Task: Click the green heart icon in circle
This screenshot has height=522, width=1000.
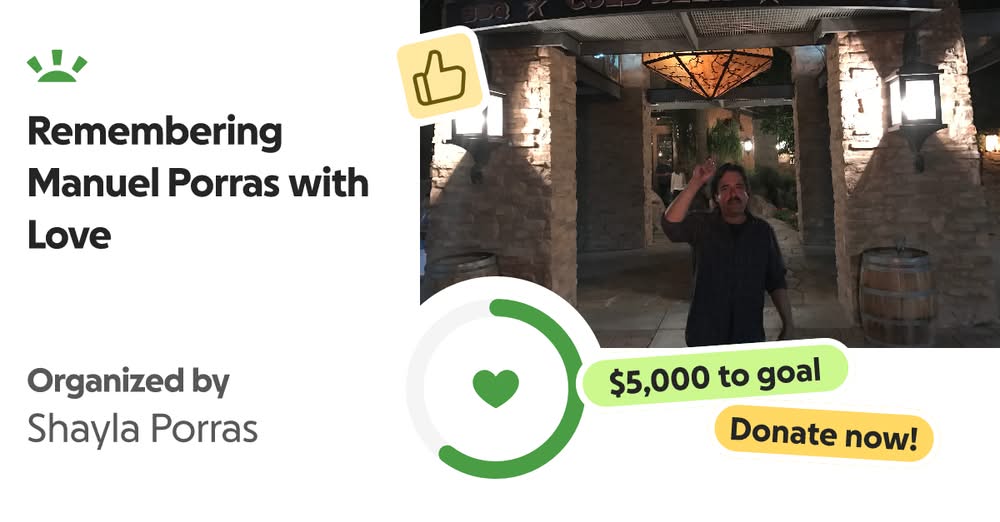Action: pos(496,388)
